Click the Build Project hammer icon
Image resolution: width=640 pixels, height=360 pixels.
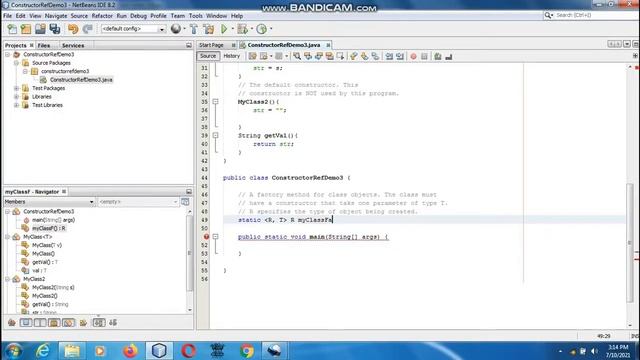tap(194, 29)
